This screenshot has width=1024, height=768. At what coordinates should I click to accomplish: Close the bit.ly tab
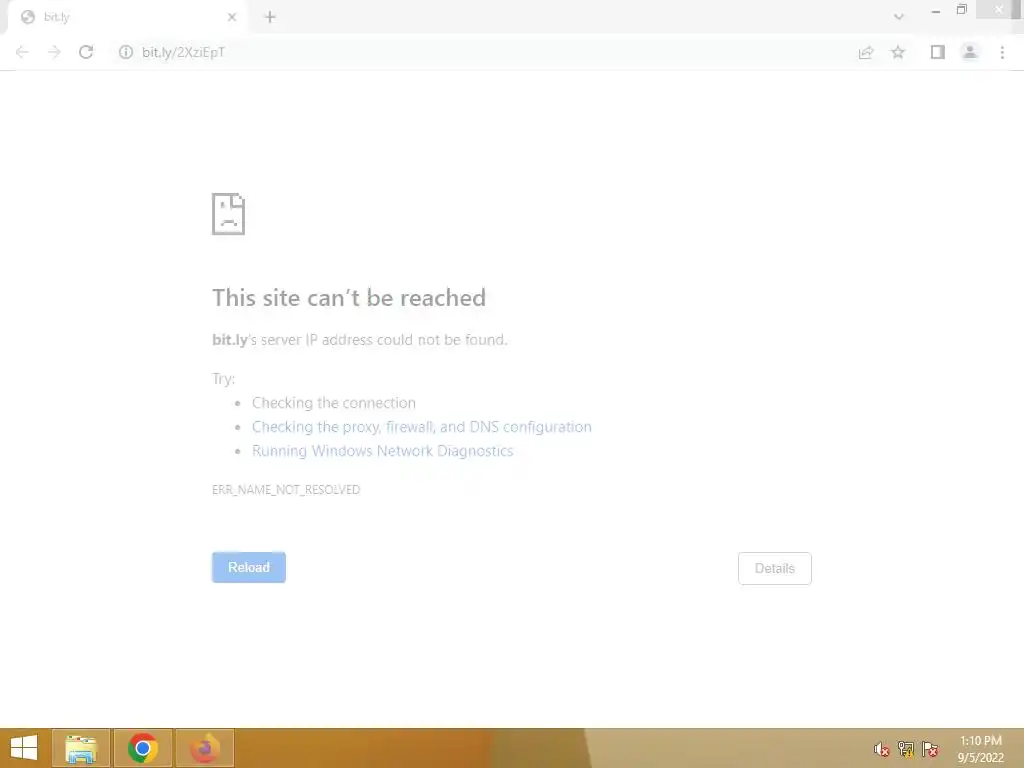pos(232,17)
